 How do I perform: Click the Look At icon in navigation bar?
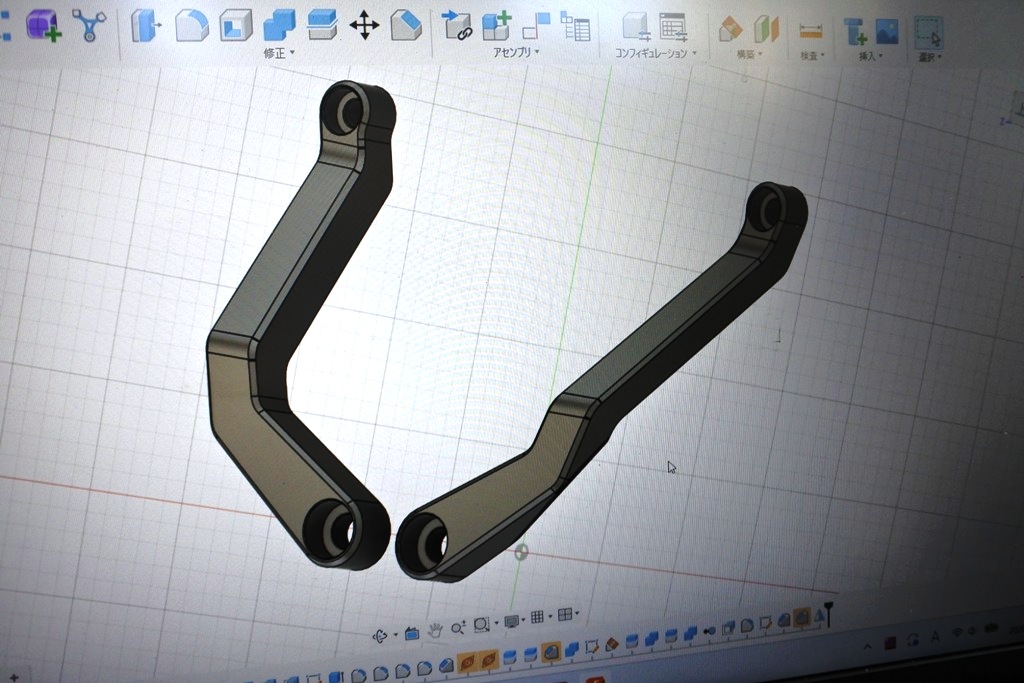(x=411, y=634)
